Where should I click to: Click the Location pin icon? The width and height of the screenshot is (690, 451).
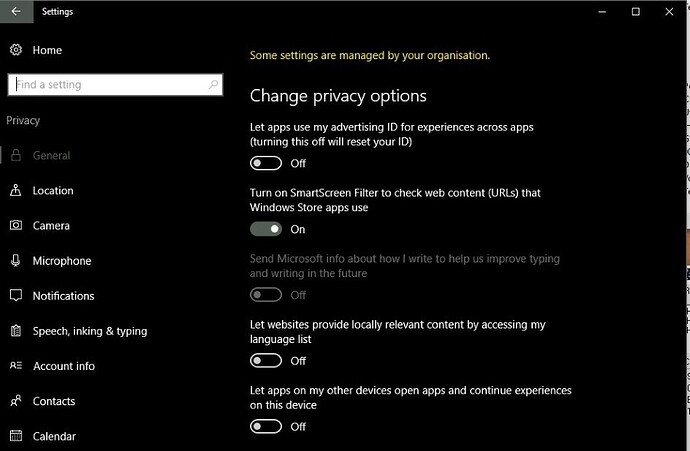pyautogui.click(x=16, y=190)
